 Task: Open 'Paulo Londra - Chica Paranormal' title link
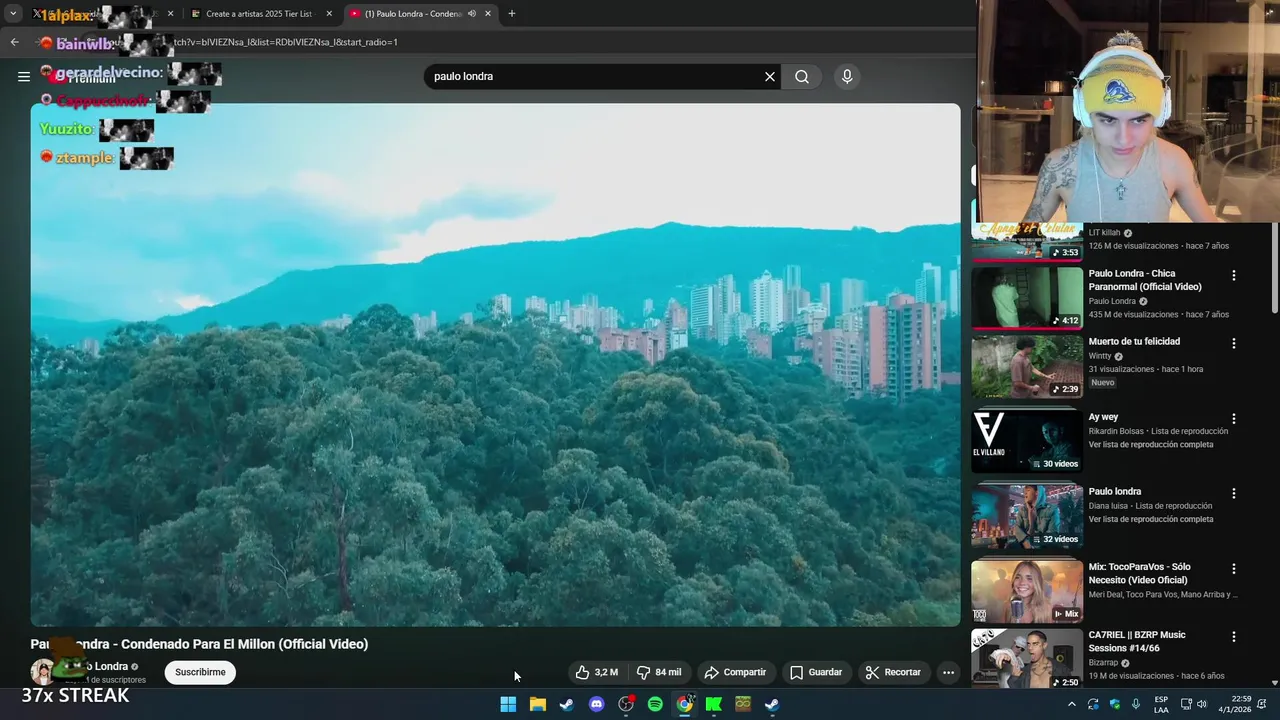point(1145,280)
